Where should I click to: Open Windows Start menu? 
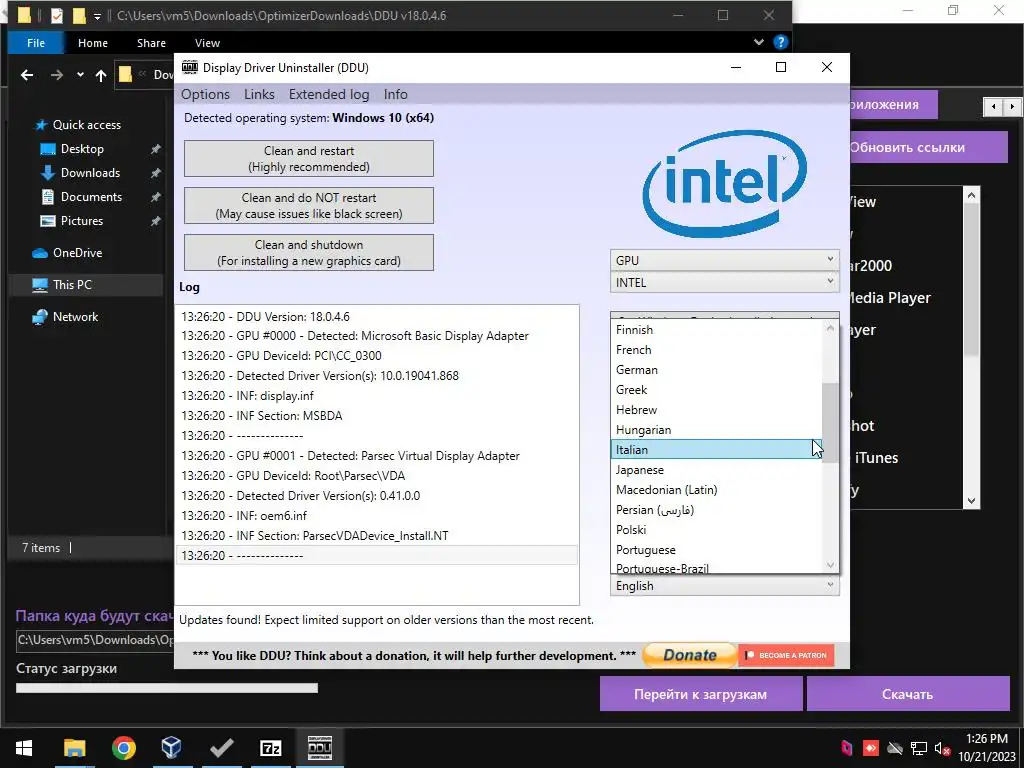24,748
